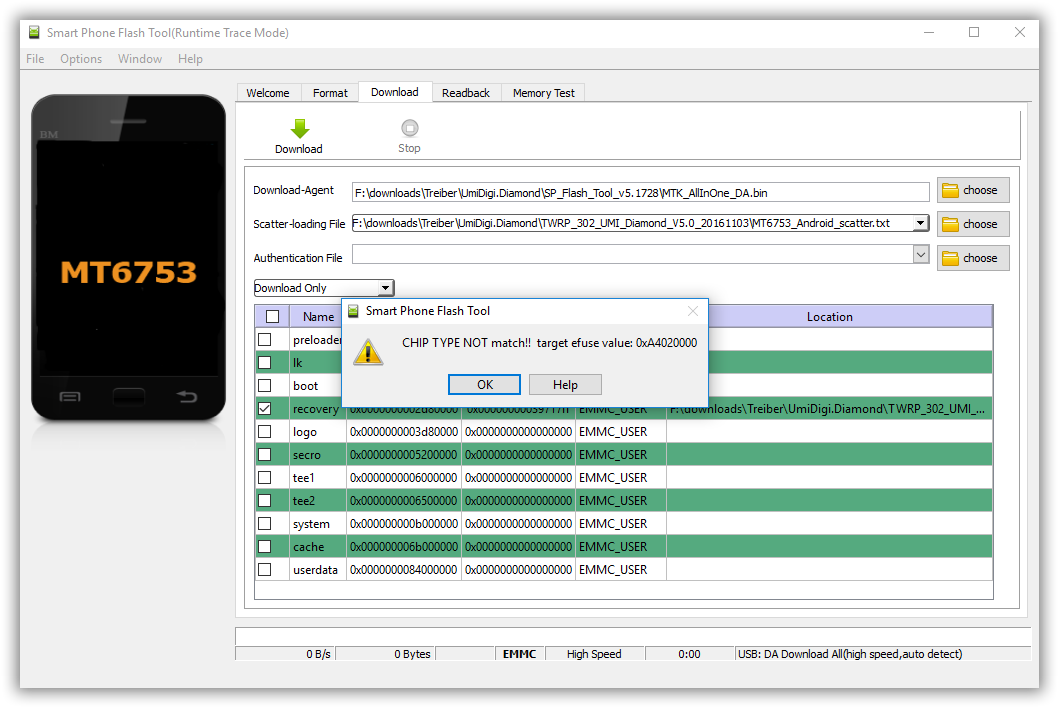Enable the system partition checkbox
1059x708 pixels.
point(265,524)
